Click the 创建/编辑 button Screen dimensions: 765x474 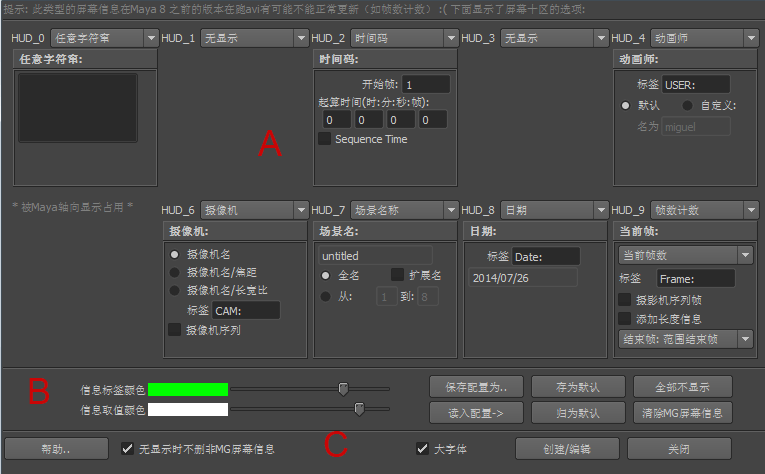click(567, 449)
